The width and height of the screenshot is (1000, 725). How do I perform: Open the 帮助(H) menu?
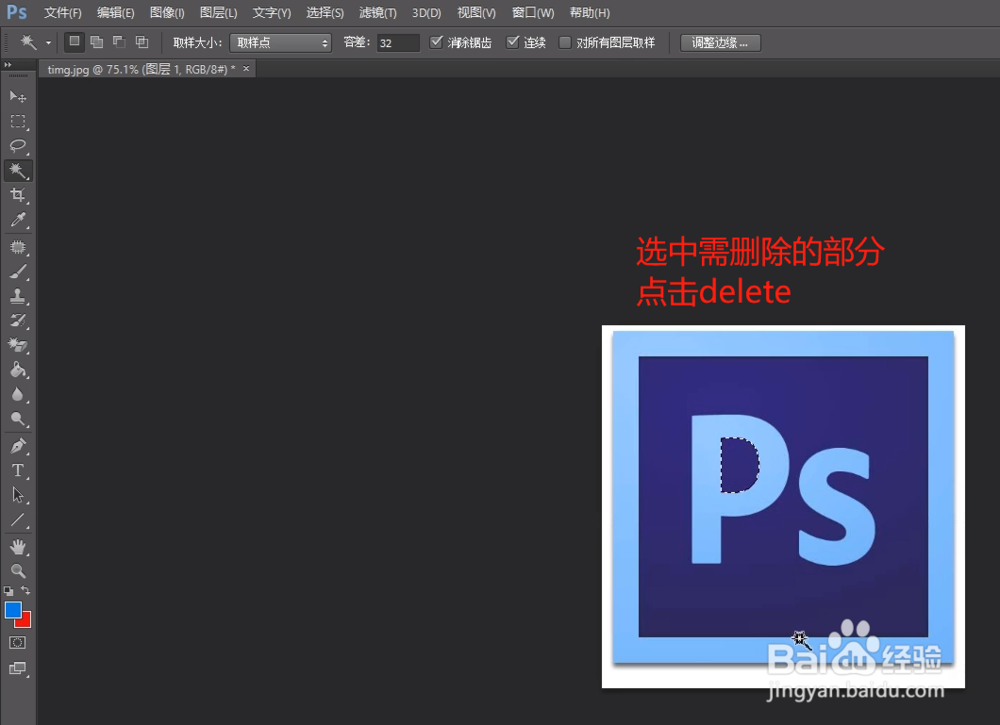point(589,13)
